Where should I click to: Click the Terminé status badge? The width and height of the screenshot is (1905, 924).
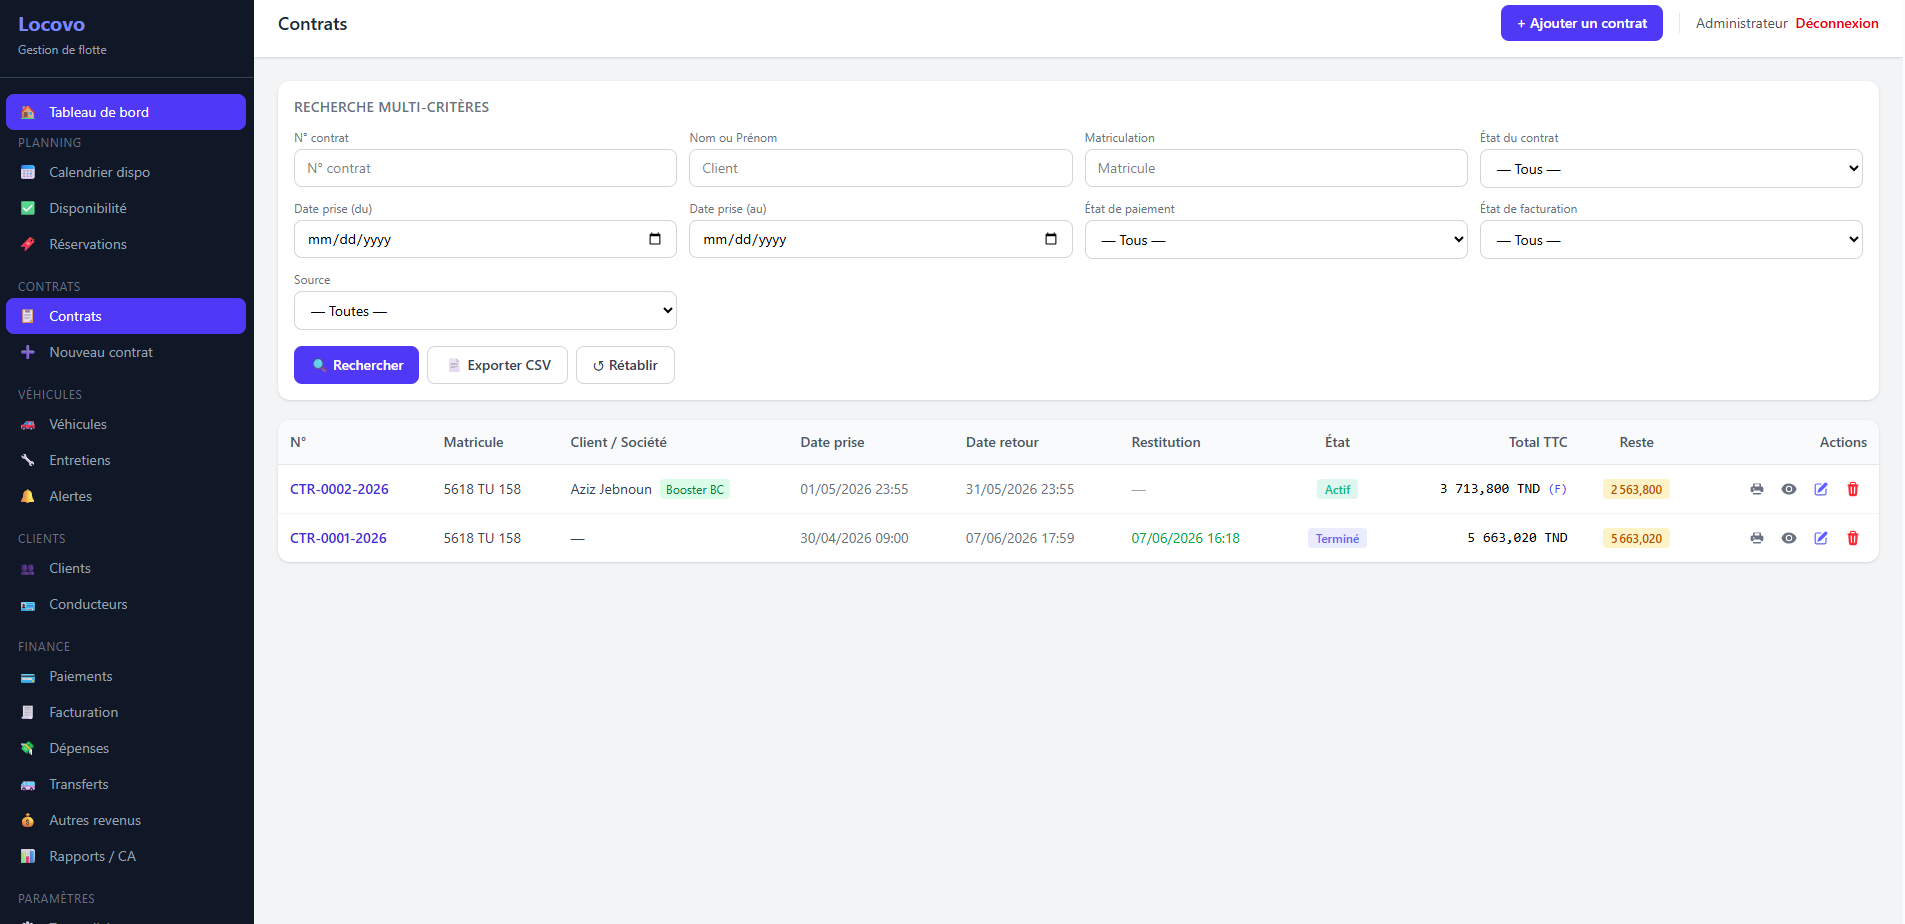click(x=1337, y=538)
